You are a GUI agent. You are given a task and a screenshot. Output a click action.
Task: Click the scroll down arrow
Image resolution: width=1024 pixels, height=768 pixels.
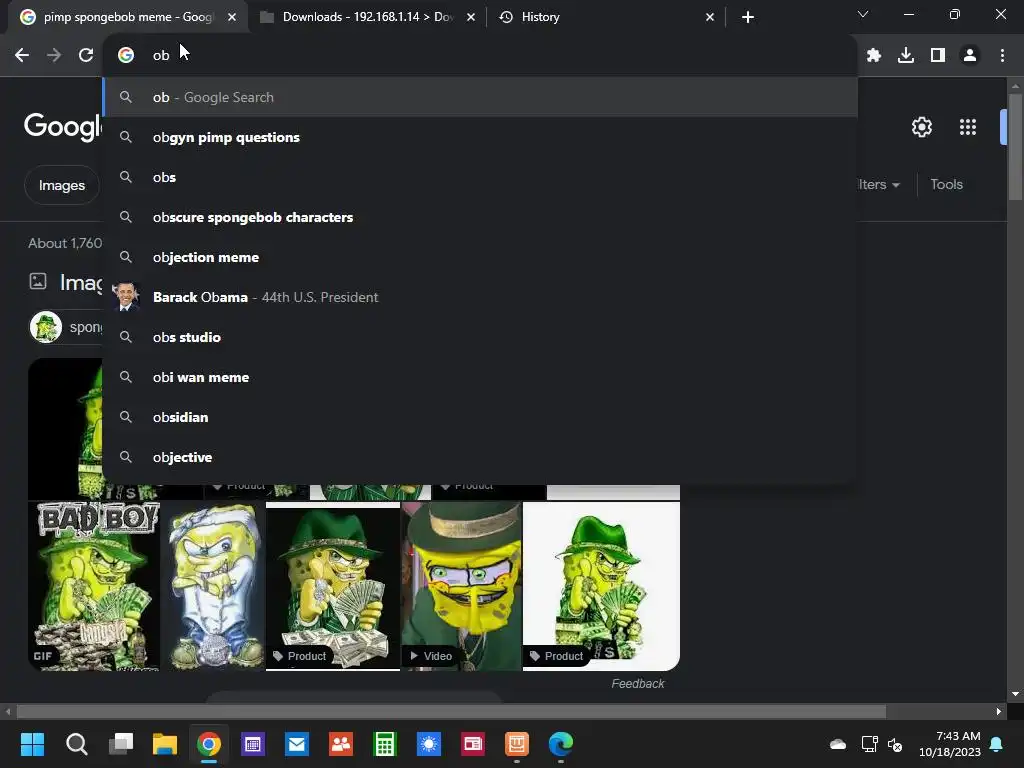(x=1015, y=694)
